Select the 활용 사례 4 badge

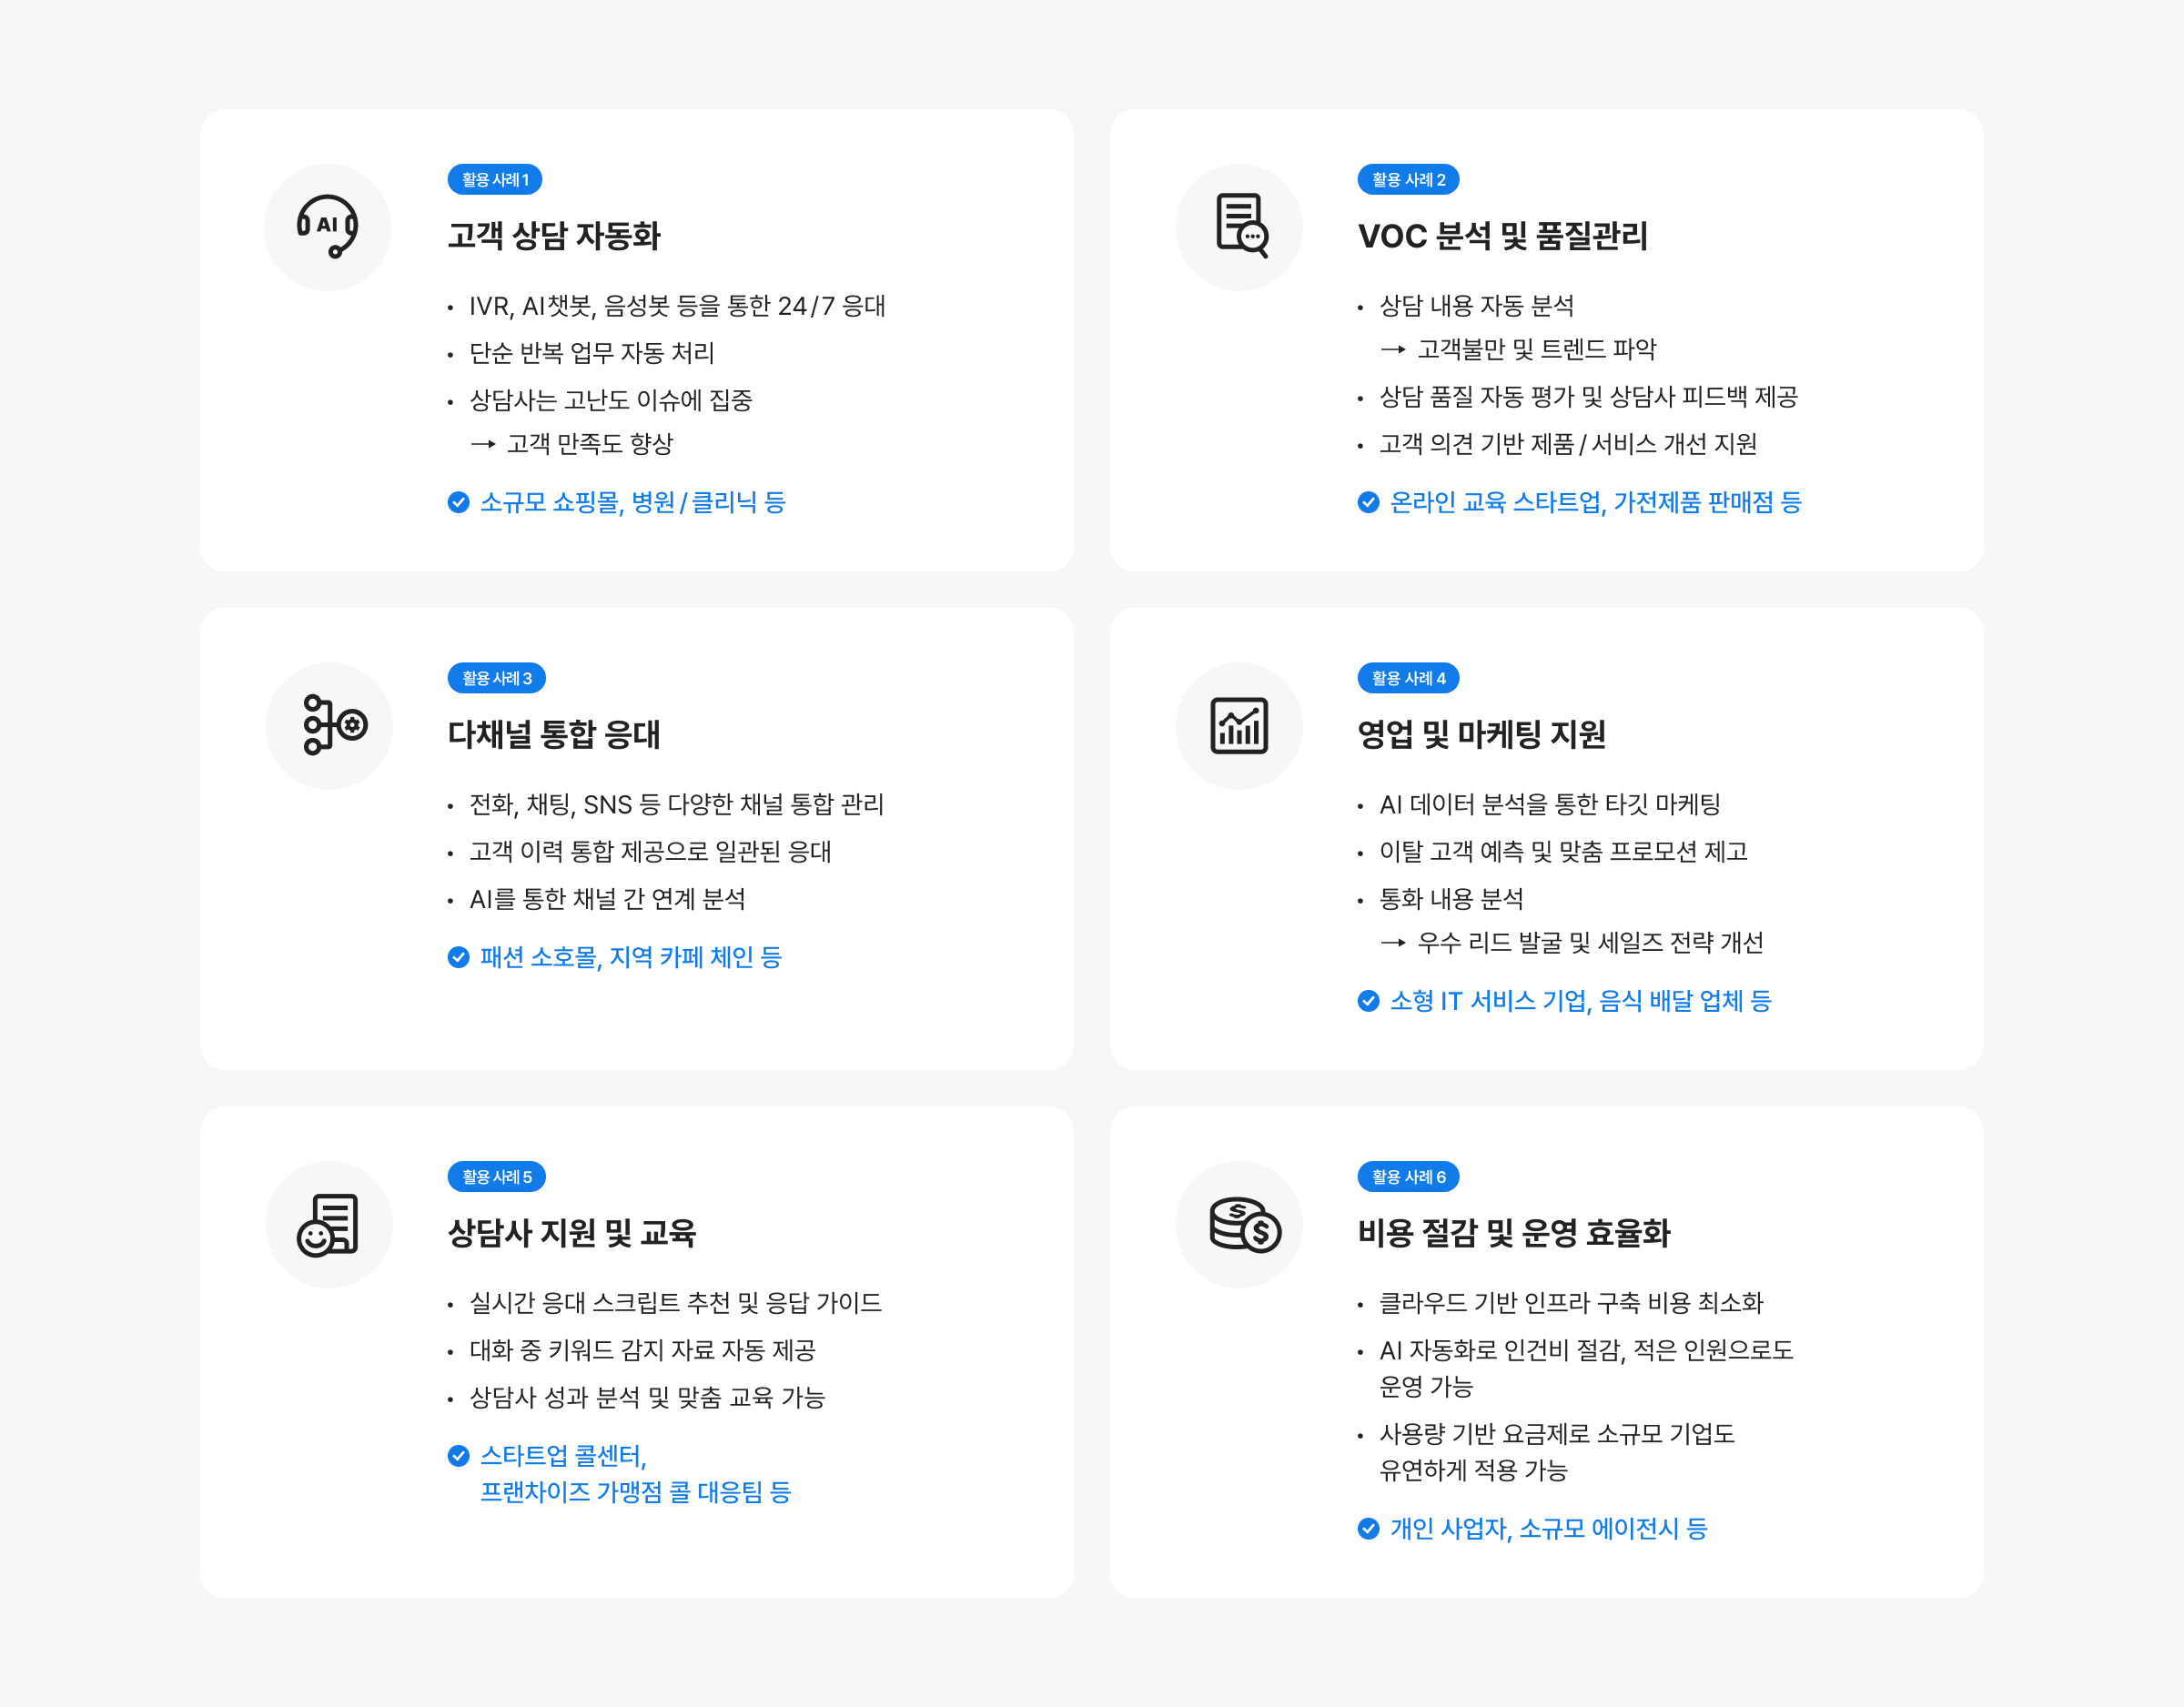click(x=1408, y=678)
